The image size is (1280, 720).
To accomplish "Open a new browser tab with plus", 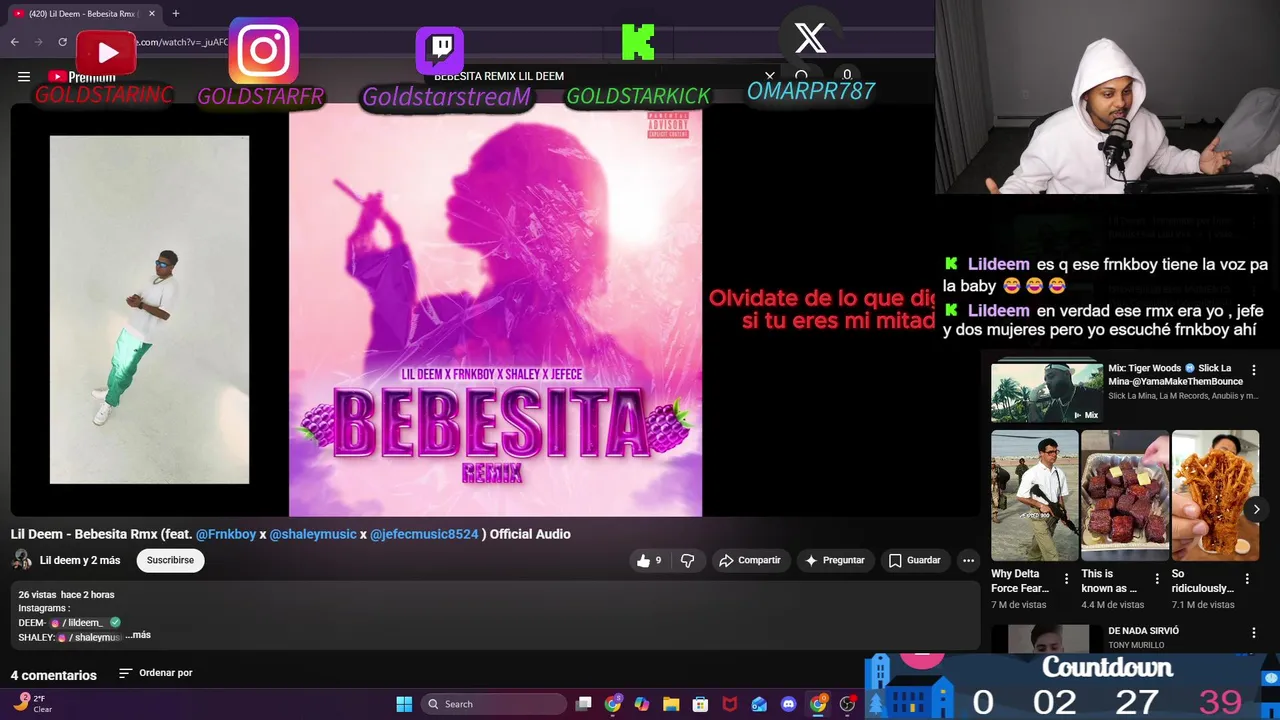I will (x=176, y=13).
